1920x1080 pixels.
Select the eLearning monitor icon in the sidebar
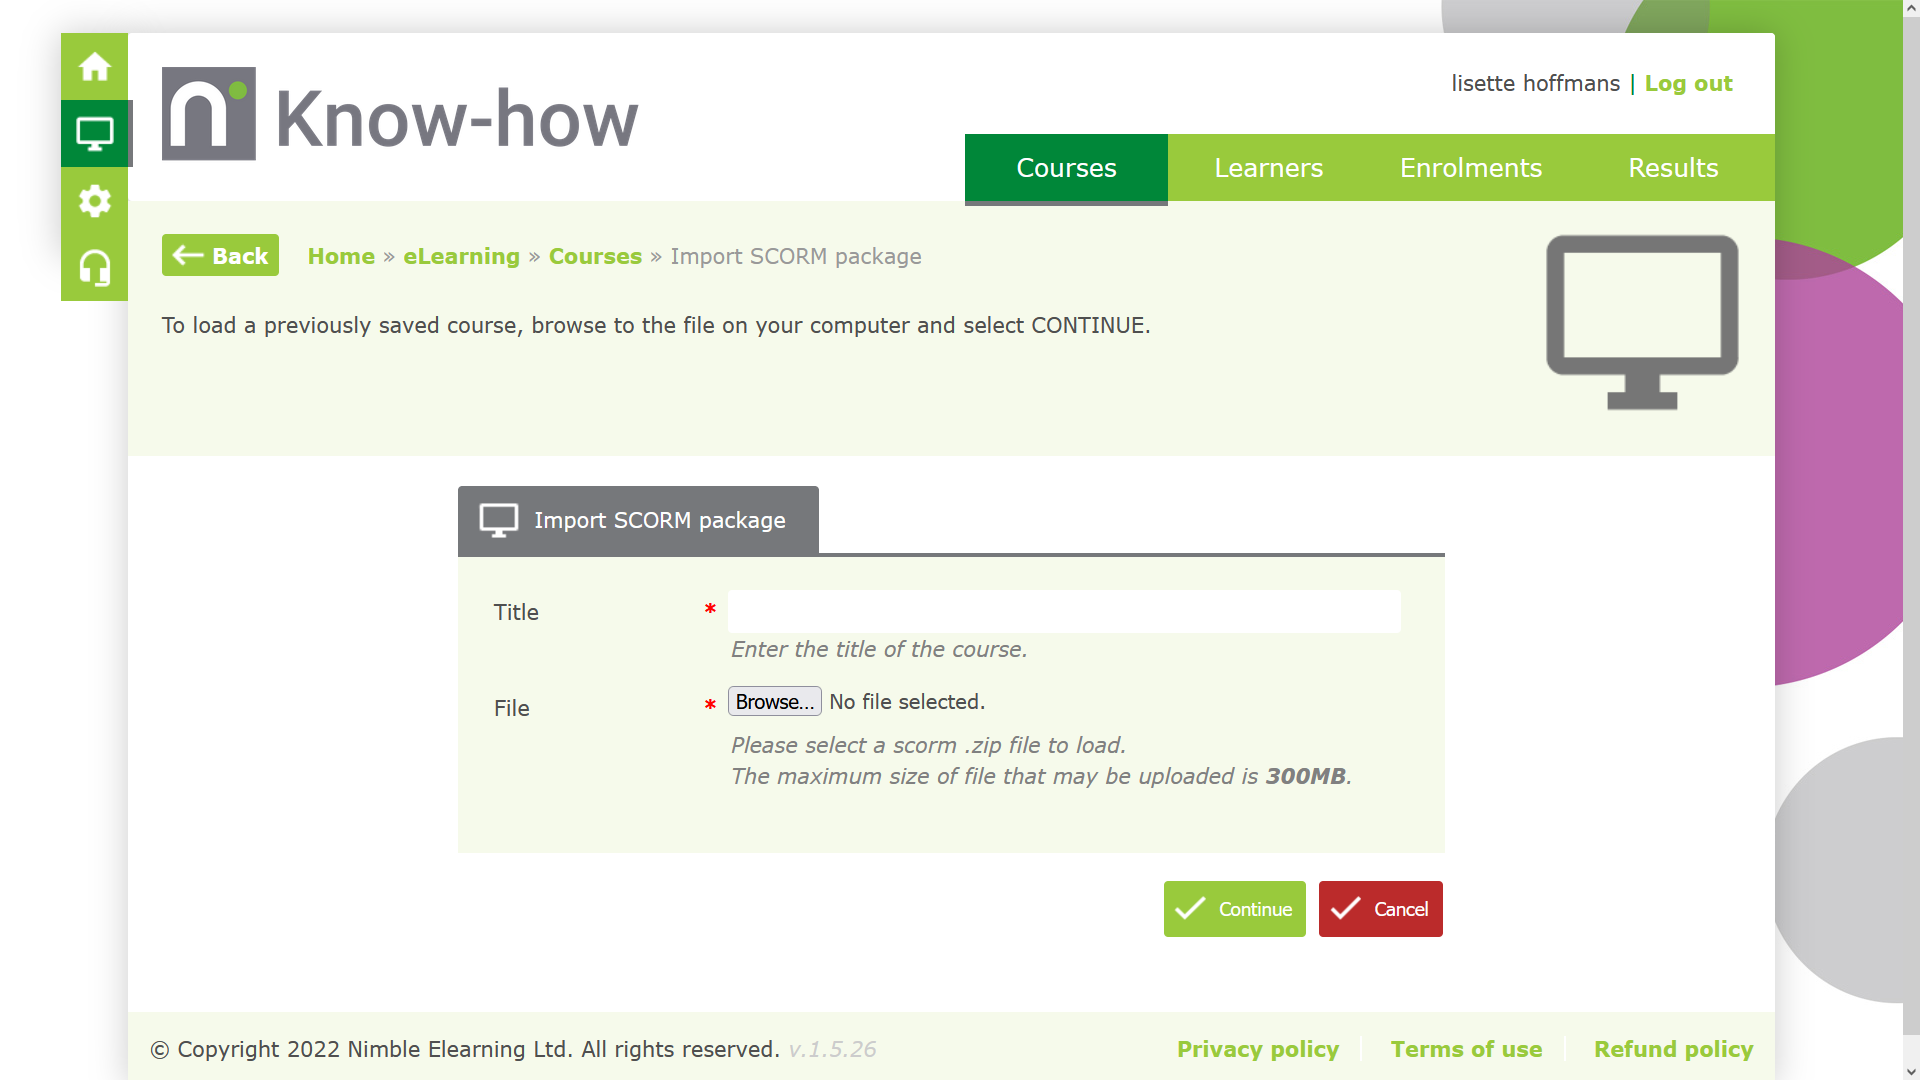pos(95,134)
